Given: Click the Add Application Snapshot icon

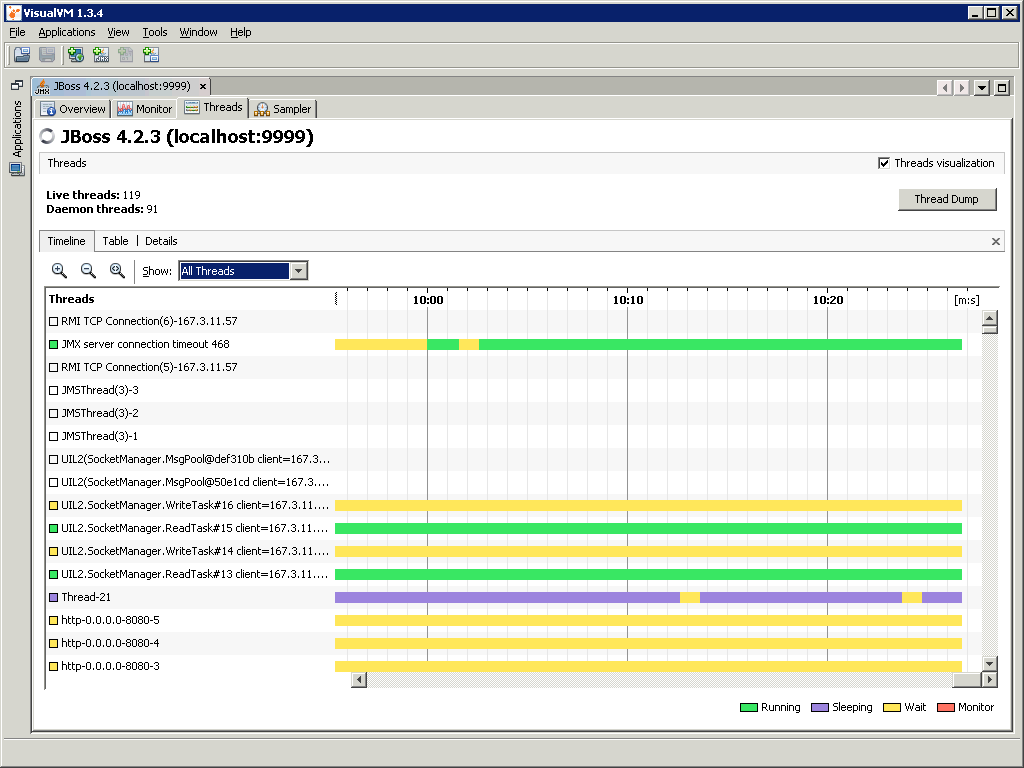Looking at the screenshot, I should (151, 55).
